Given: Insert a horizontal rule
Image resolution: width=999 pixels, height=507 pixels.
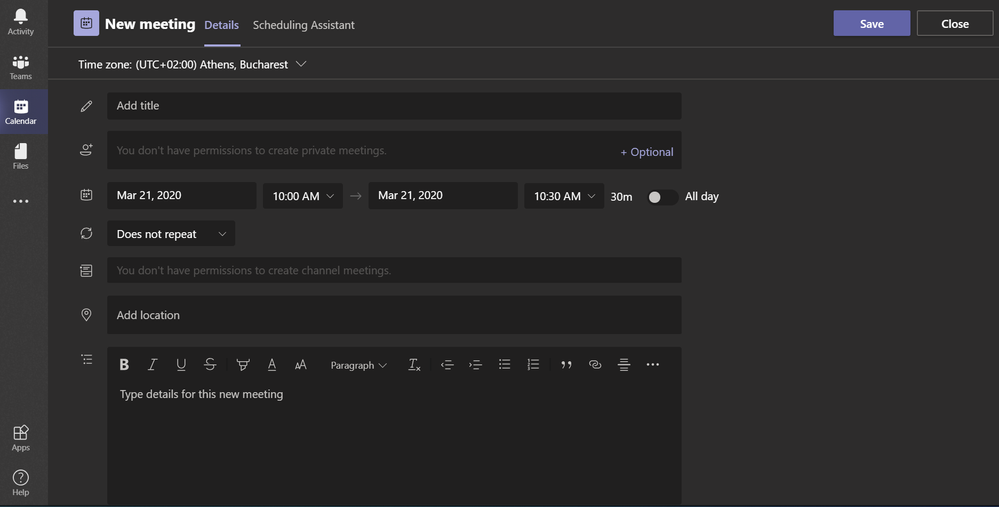Looking at the screenshot, I should (624, 364).
